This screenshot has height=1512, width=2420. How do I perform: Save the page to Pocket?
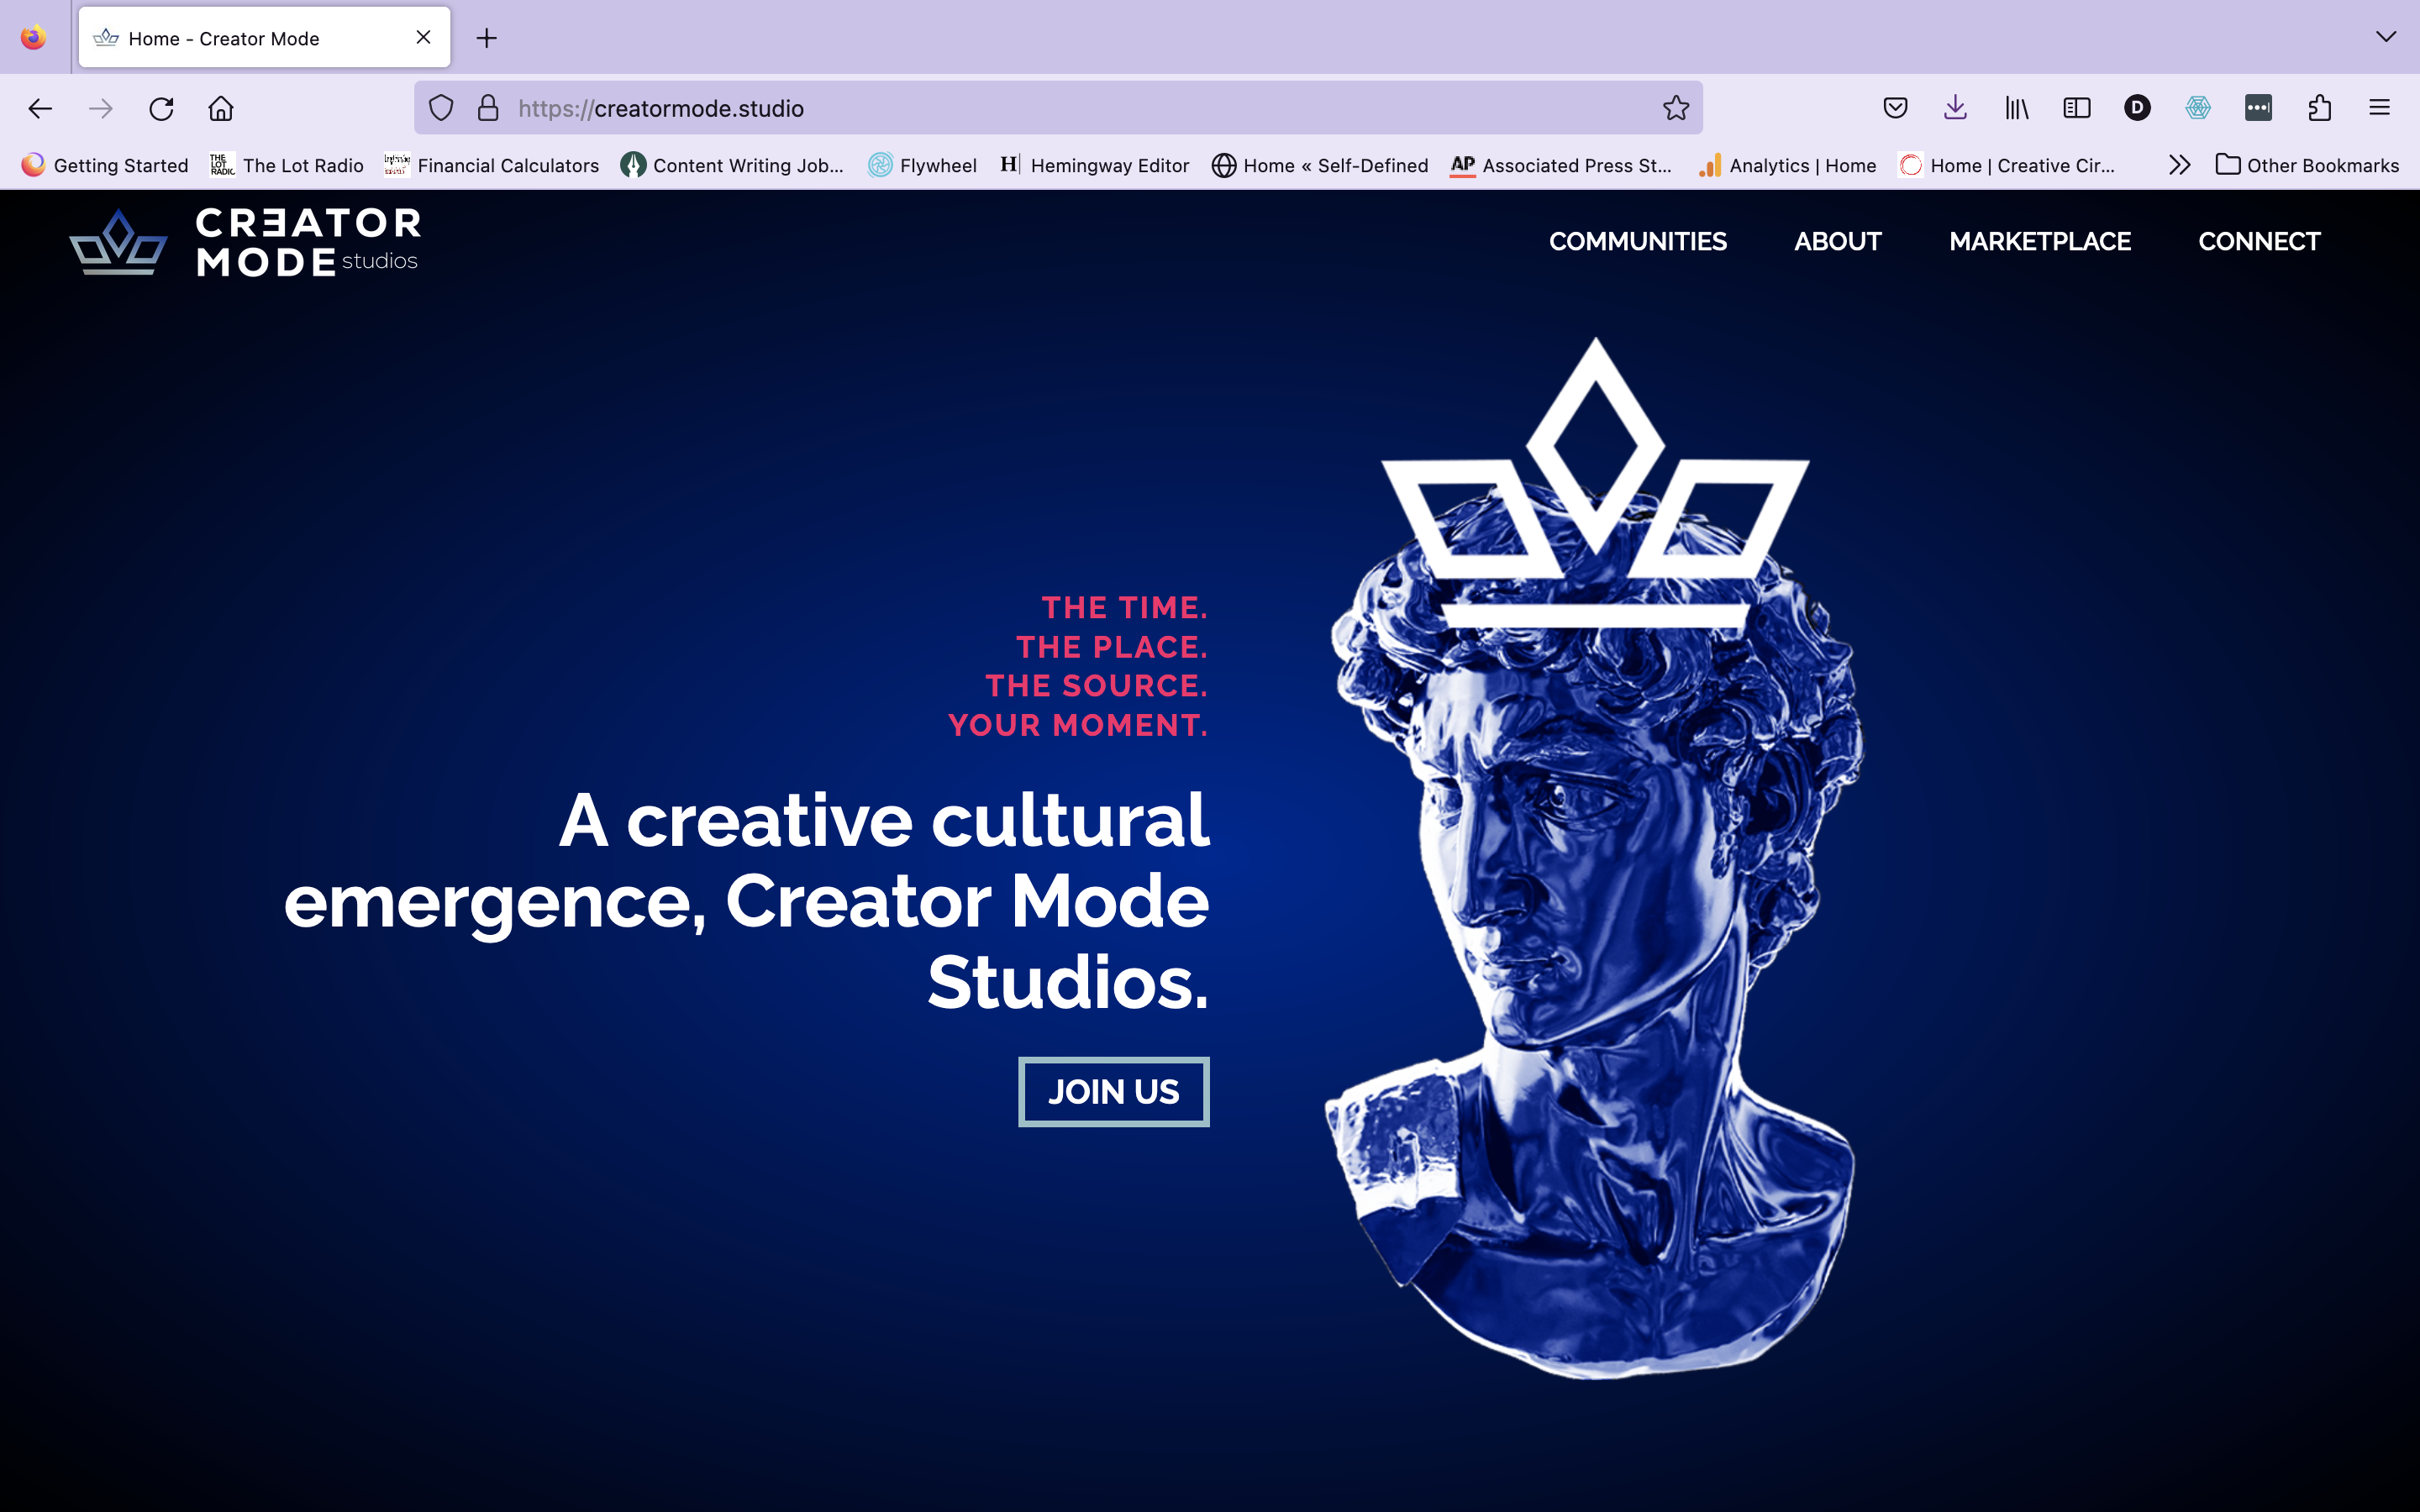click(1895, 108)
